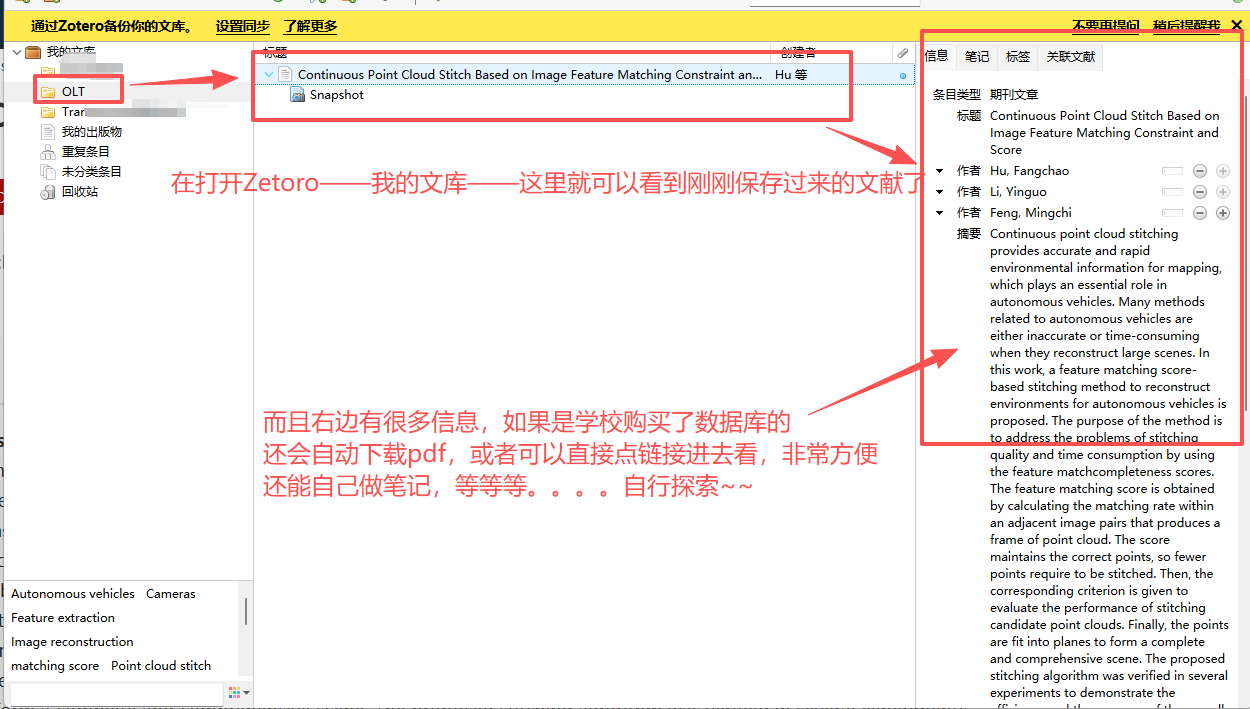Click the 摘要 abstract label
1250x709 pixels.
click(969, 234)
